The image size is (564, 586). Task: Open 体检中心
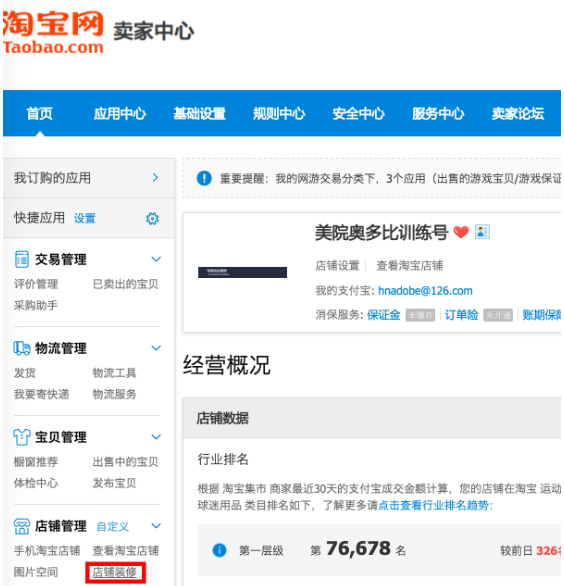(36, 483)
